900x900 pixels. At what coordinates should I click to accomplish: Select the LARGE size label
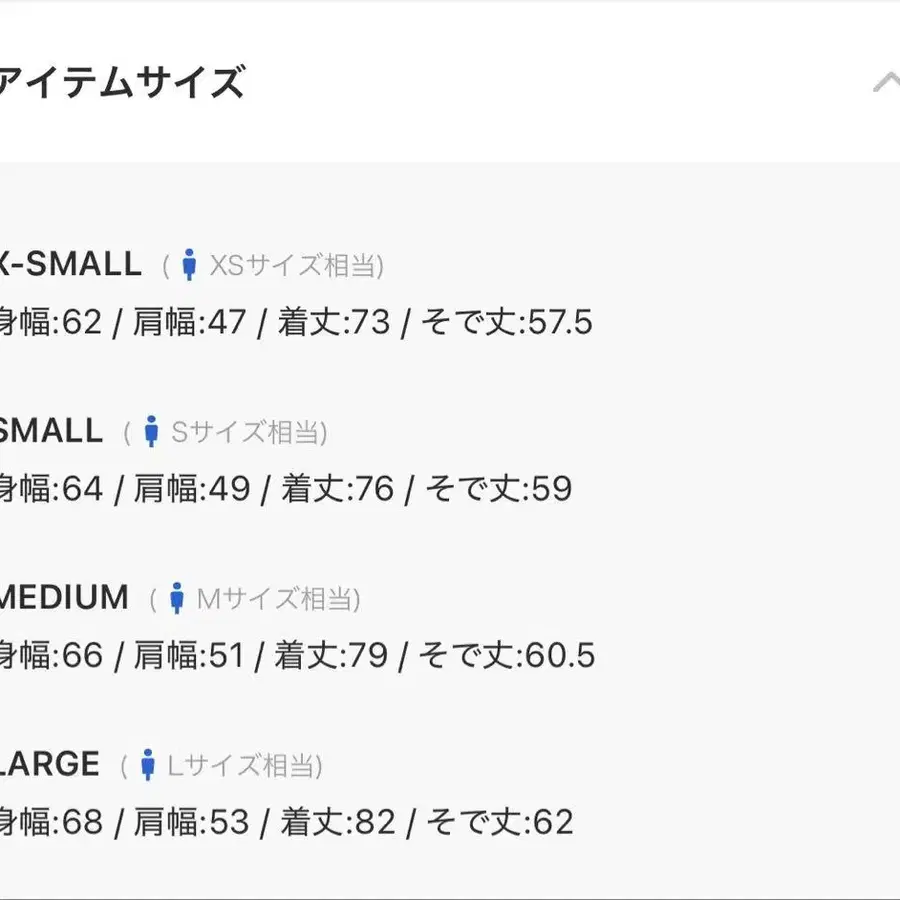tap(50, 764)
